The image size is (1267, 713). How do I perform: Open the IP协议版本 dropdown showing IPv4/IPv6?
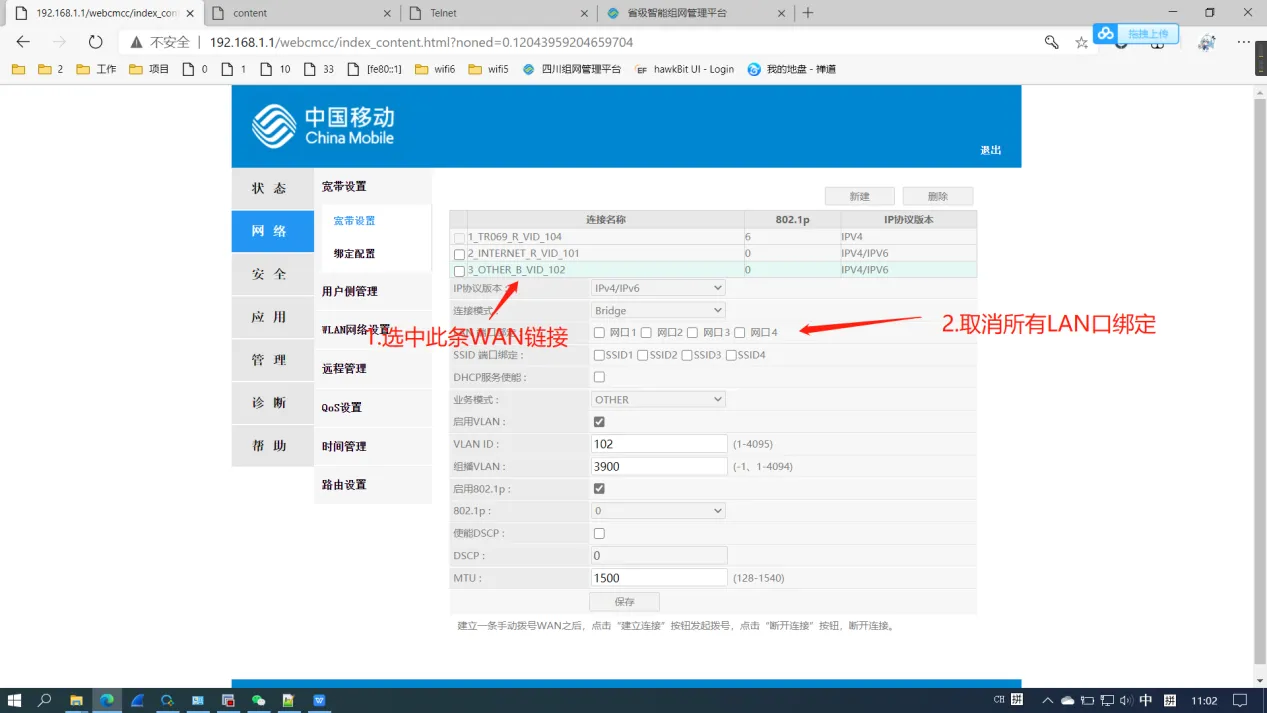pyautogui.click(x=658, y=288)
